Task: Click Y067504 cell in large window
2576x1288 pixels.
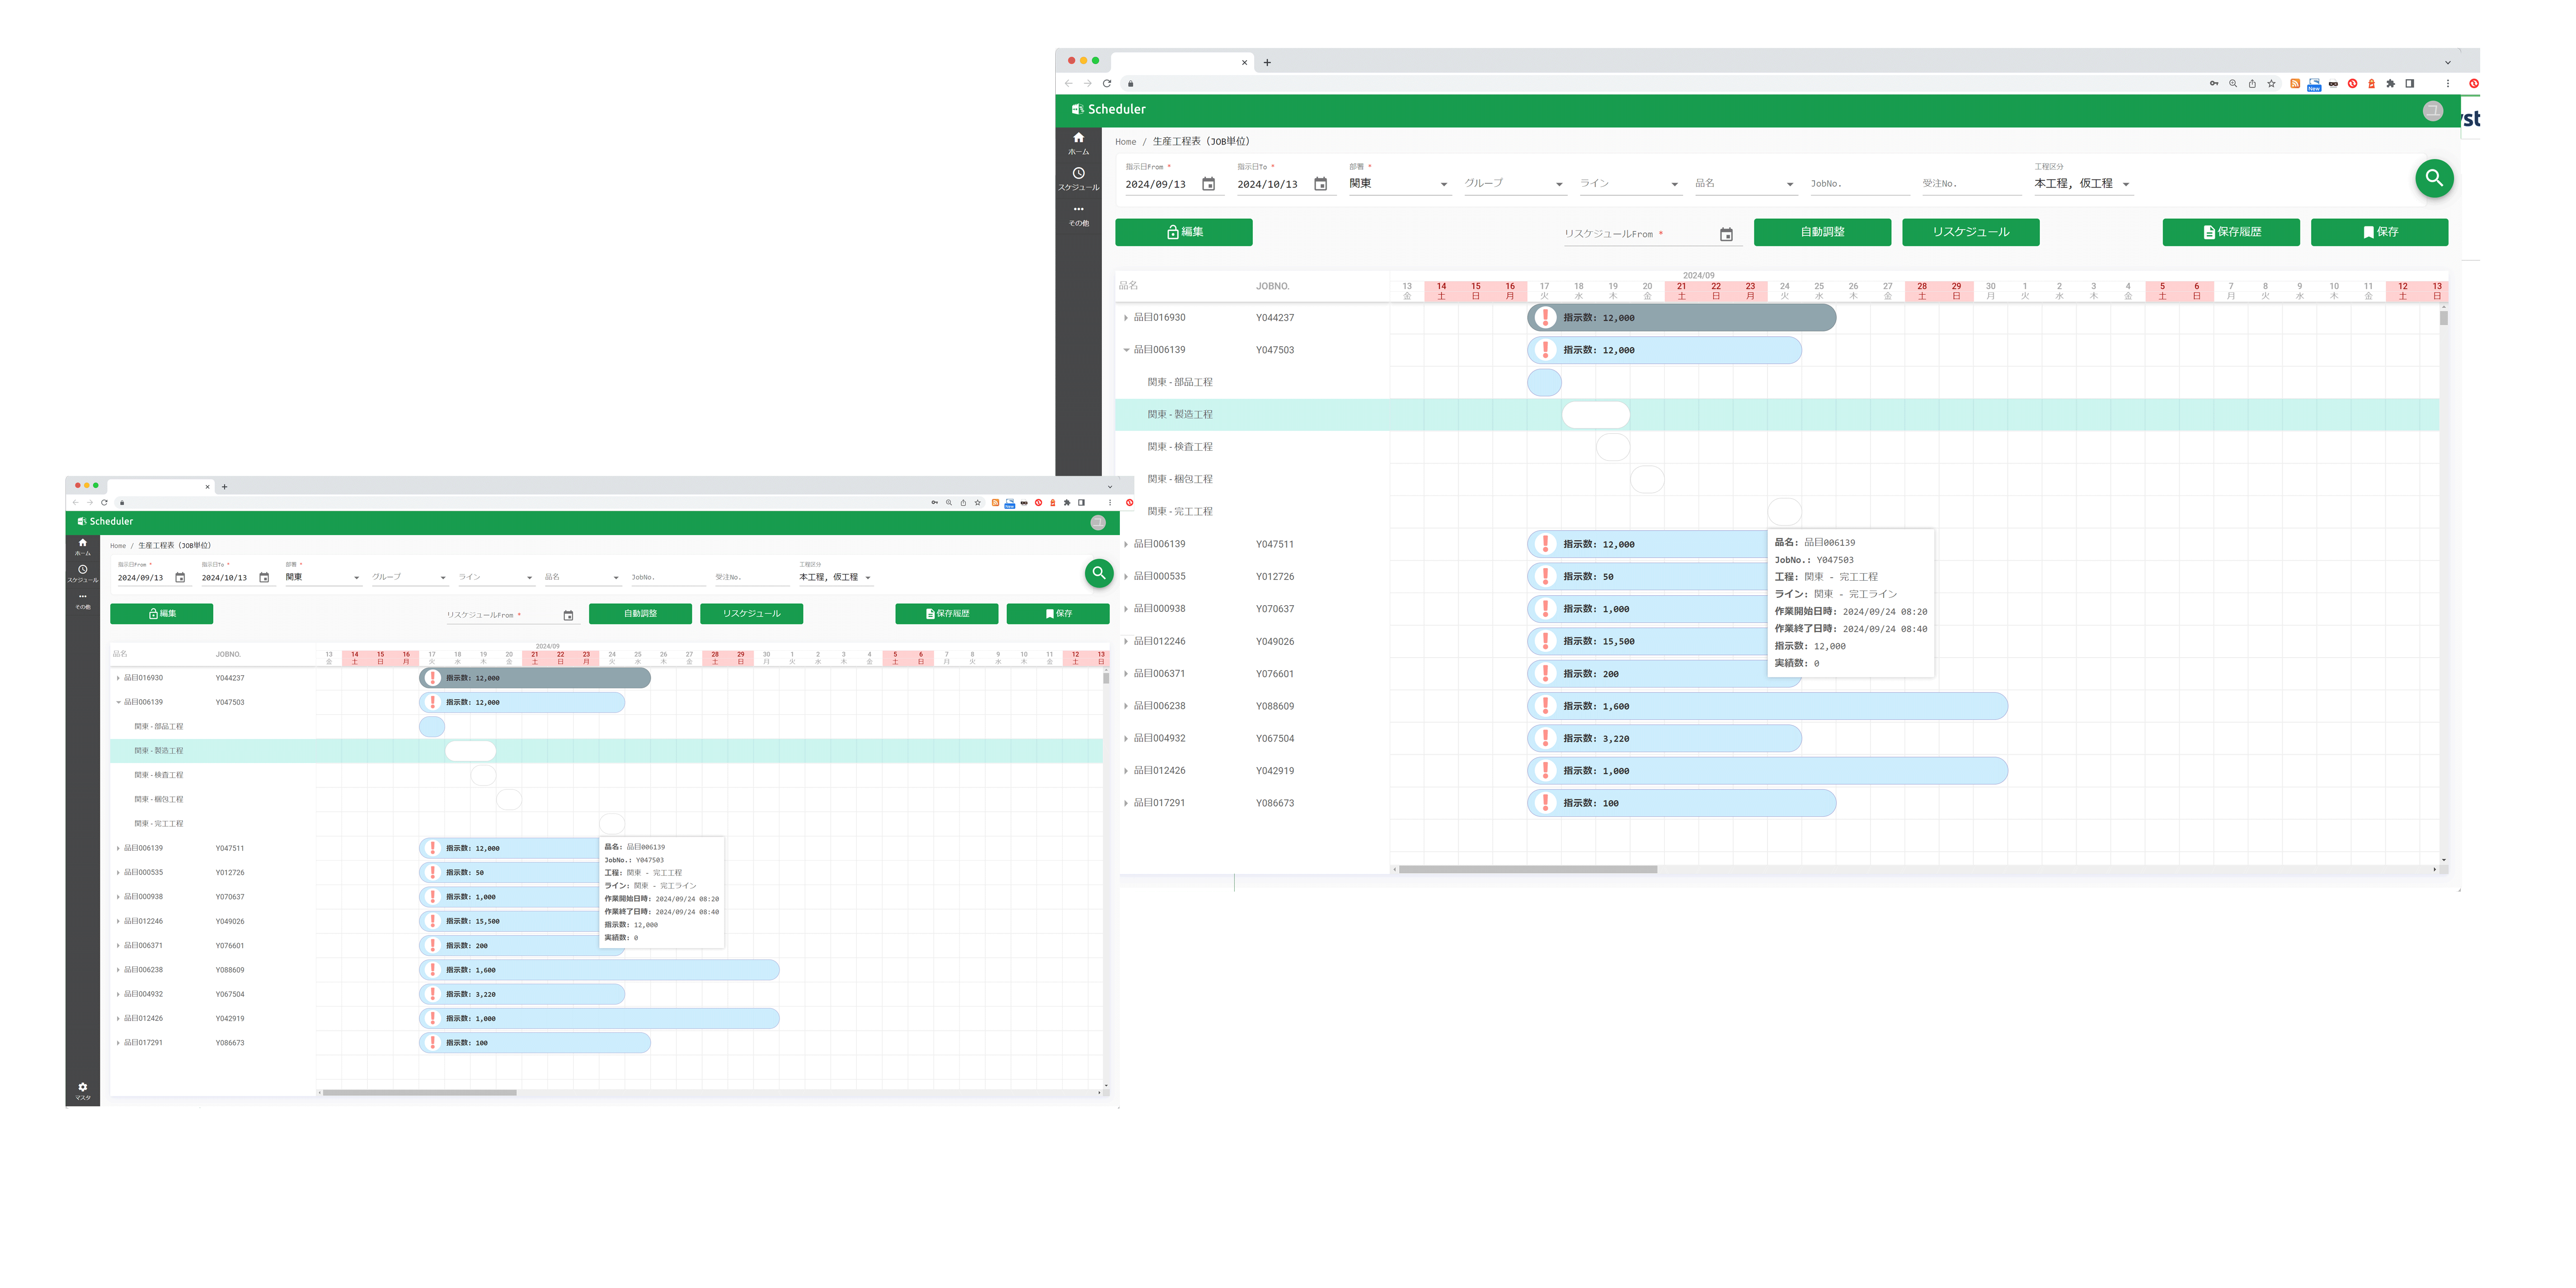Action: (x=1275, y=739)
